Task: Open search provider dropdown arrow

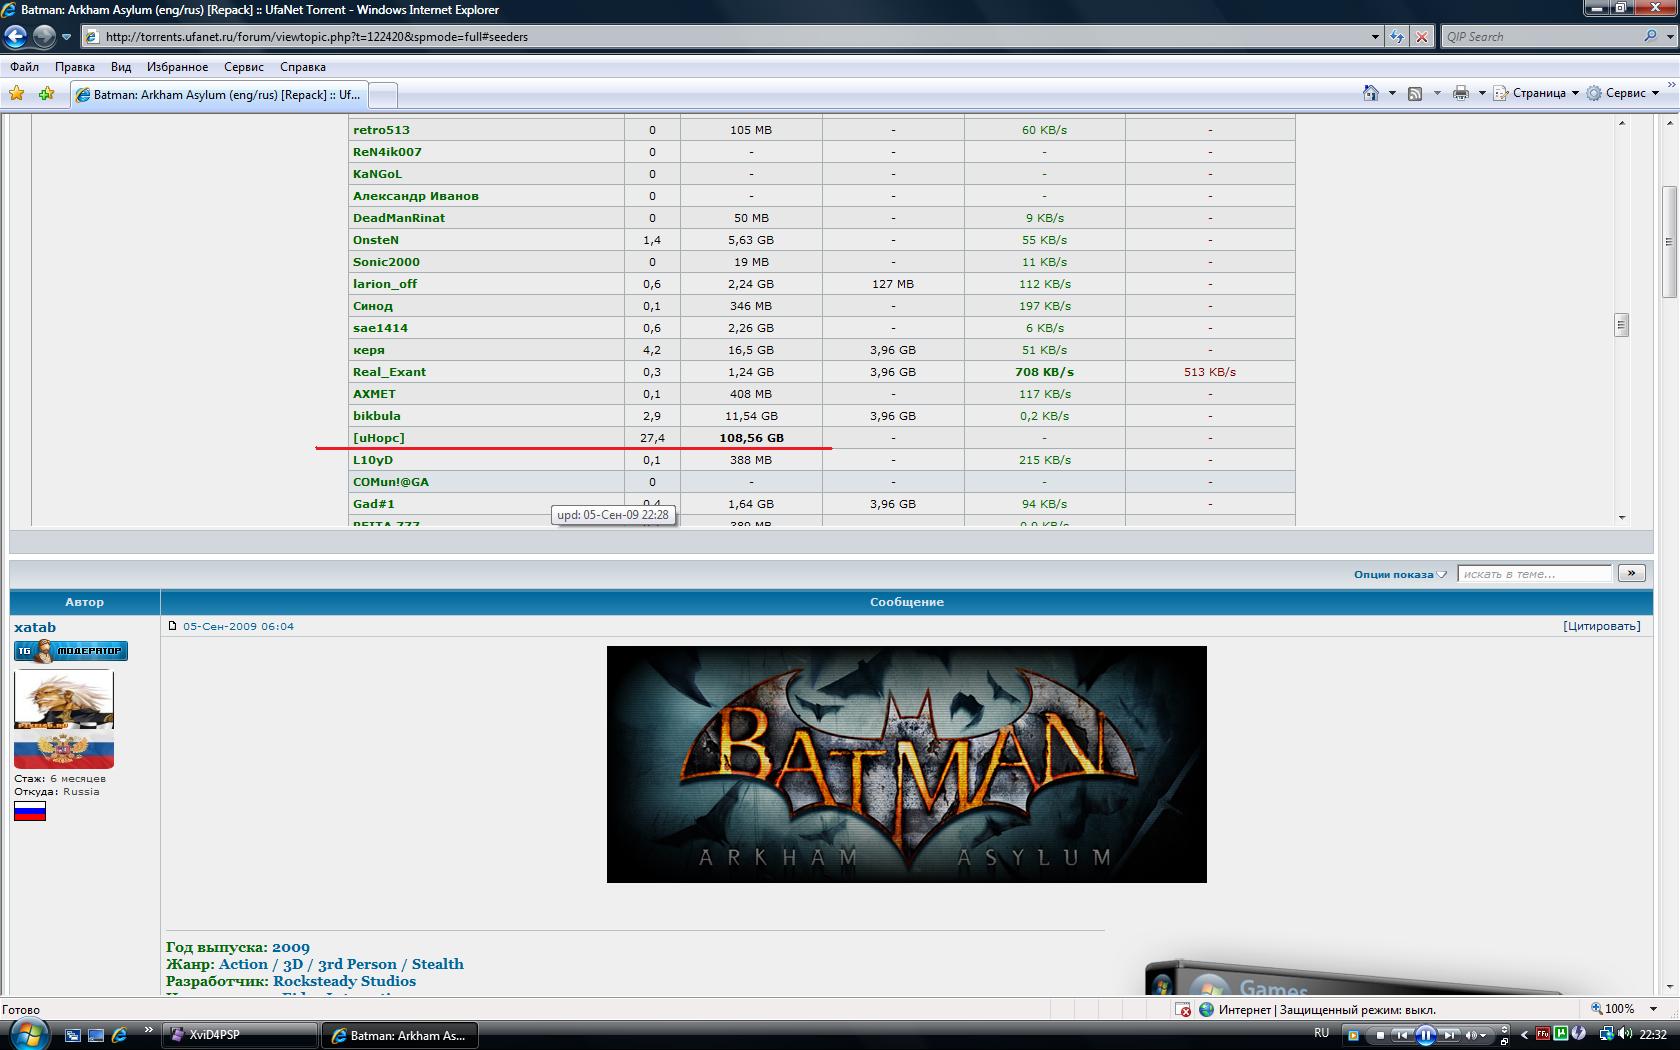Action: point(1669,37)
